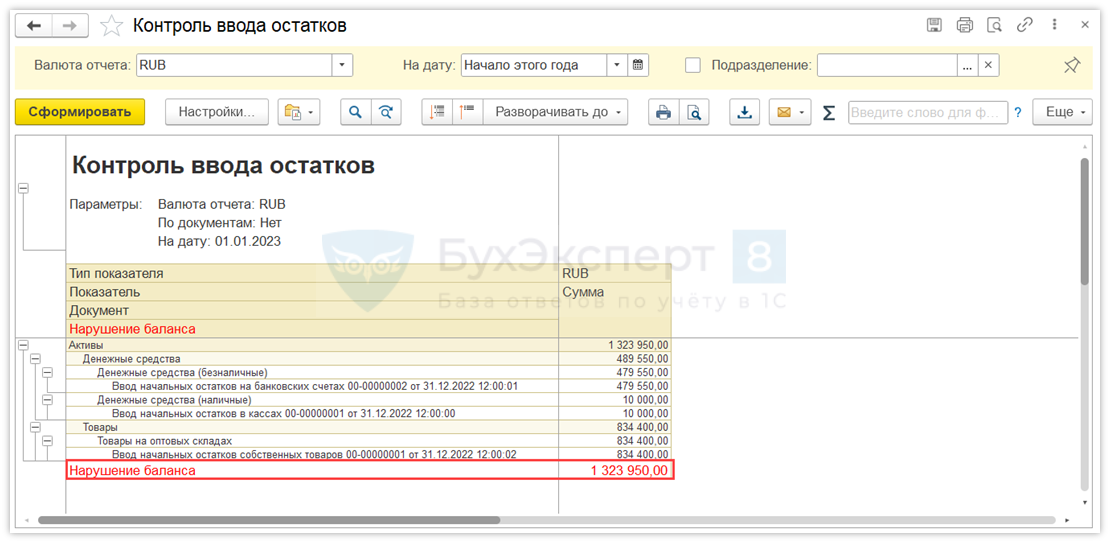This screenshot has width=1110, height=543.
Task: Save report with floppy disk icon in title bar
Action: click(x=934, y=25)
